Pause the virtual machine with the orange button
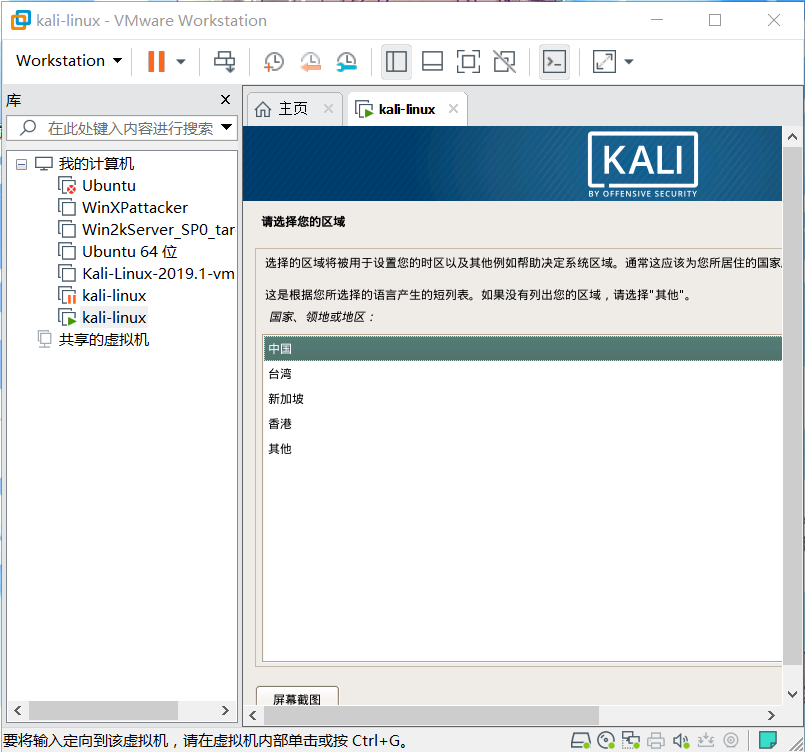 point(156,62)
